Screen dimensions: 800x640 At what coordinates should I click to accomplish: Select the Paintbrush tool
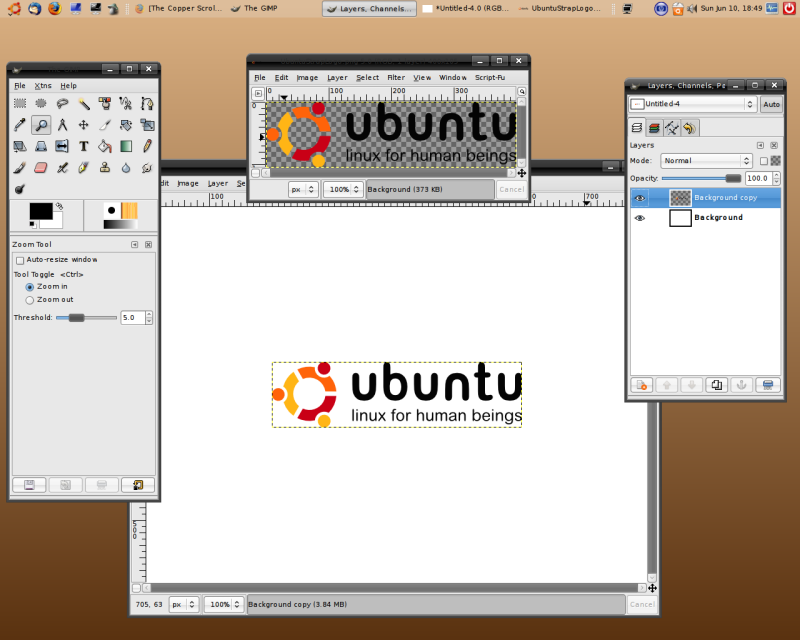click(20, 167)
